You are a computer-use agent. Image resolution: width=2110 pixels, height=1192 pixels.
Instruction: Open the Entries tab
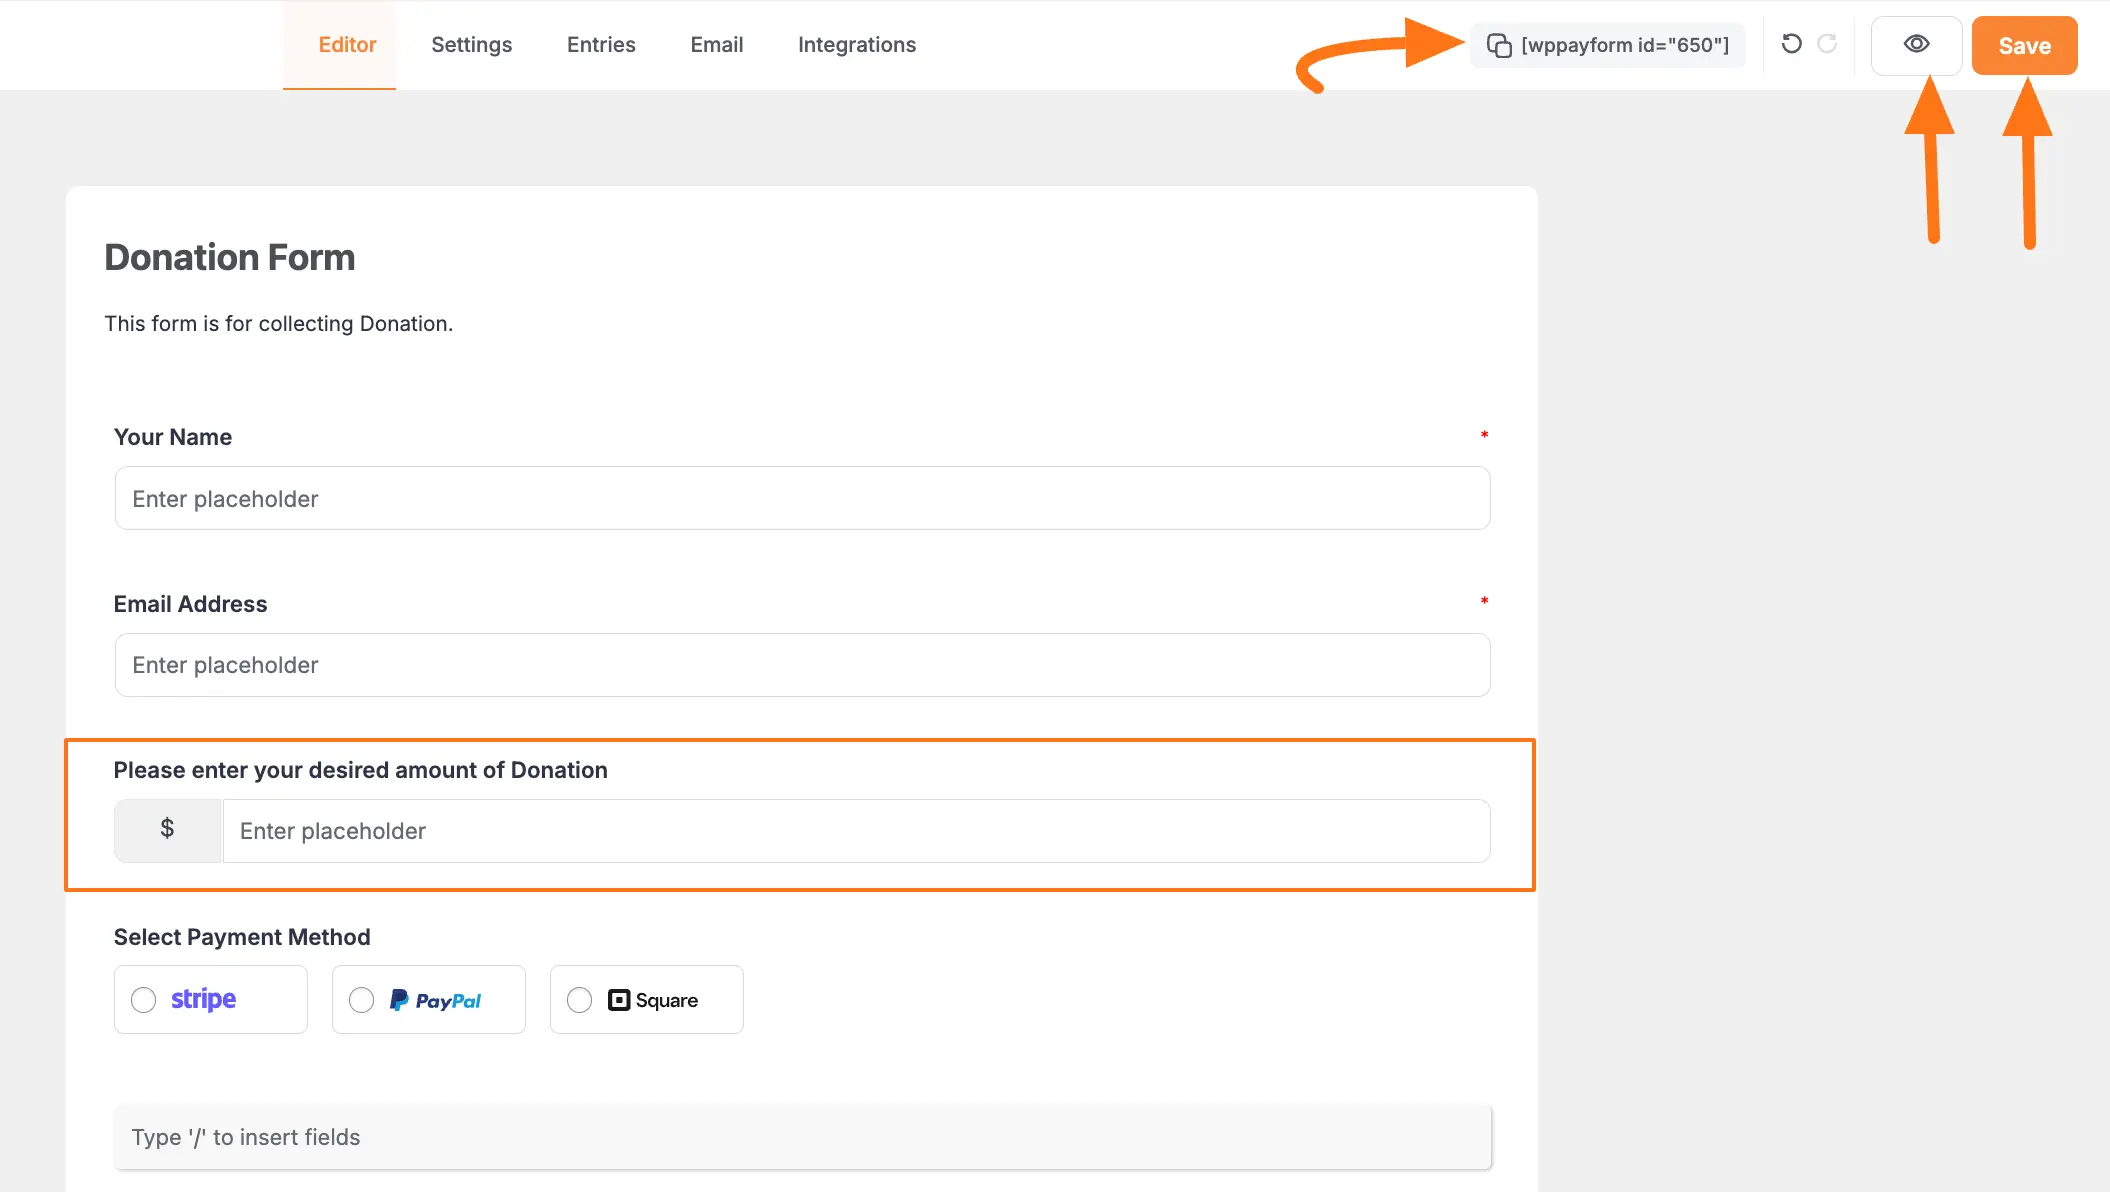click(600, 44)
